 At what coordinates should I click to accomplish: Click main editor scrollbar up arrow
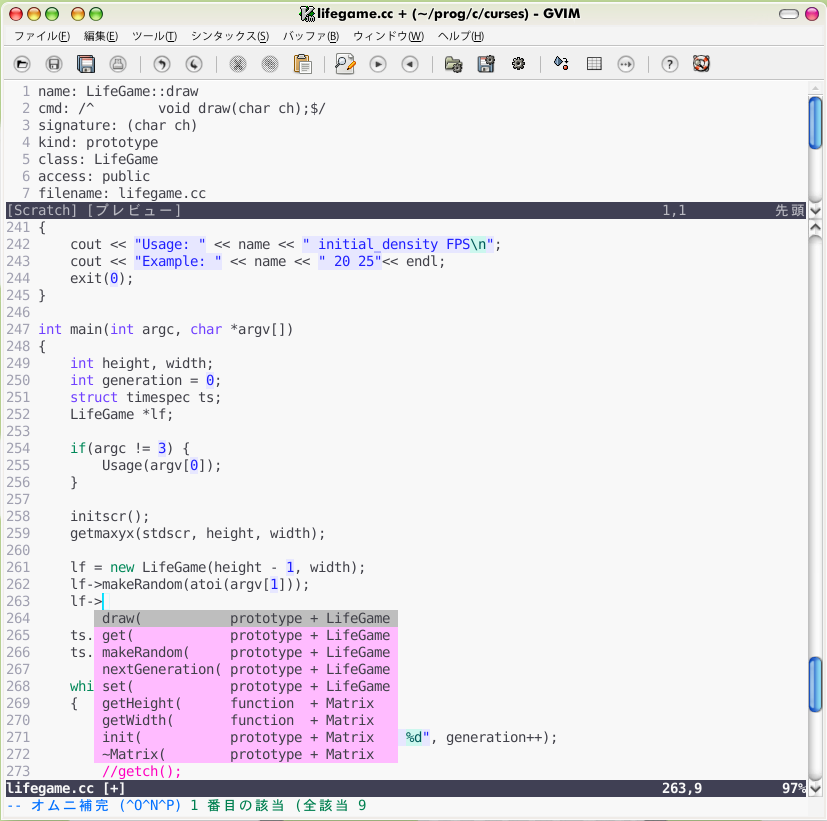[815, 228]
